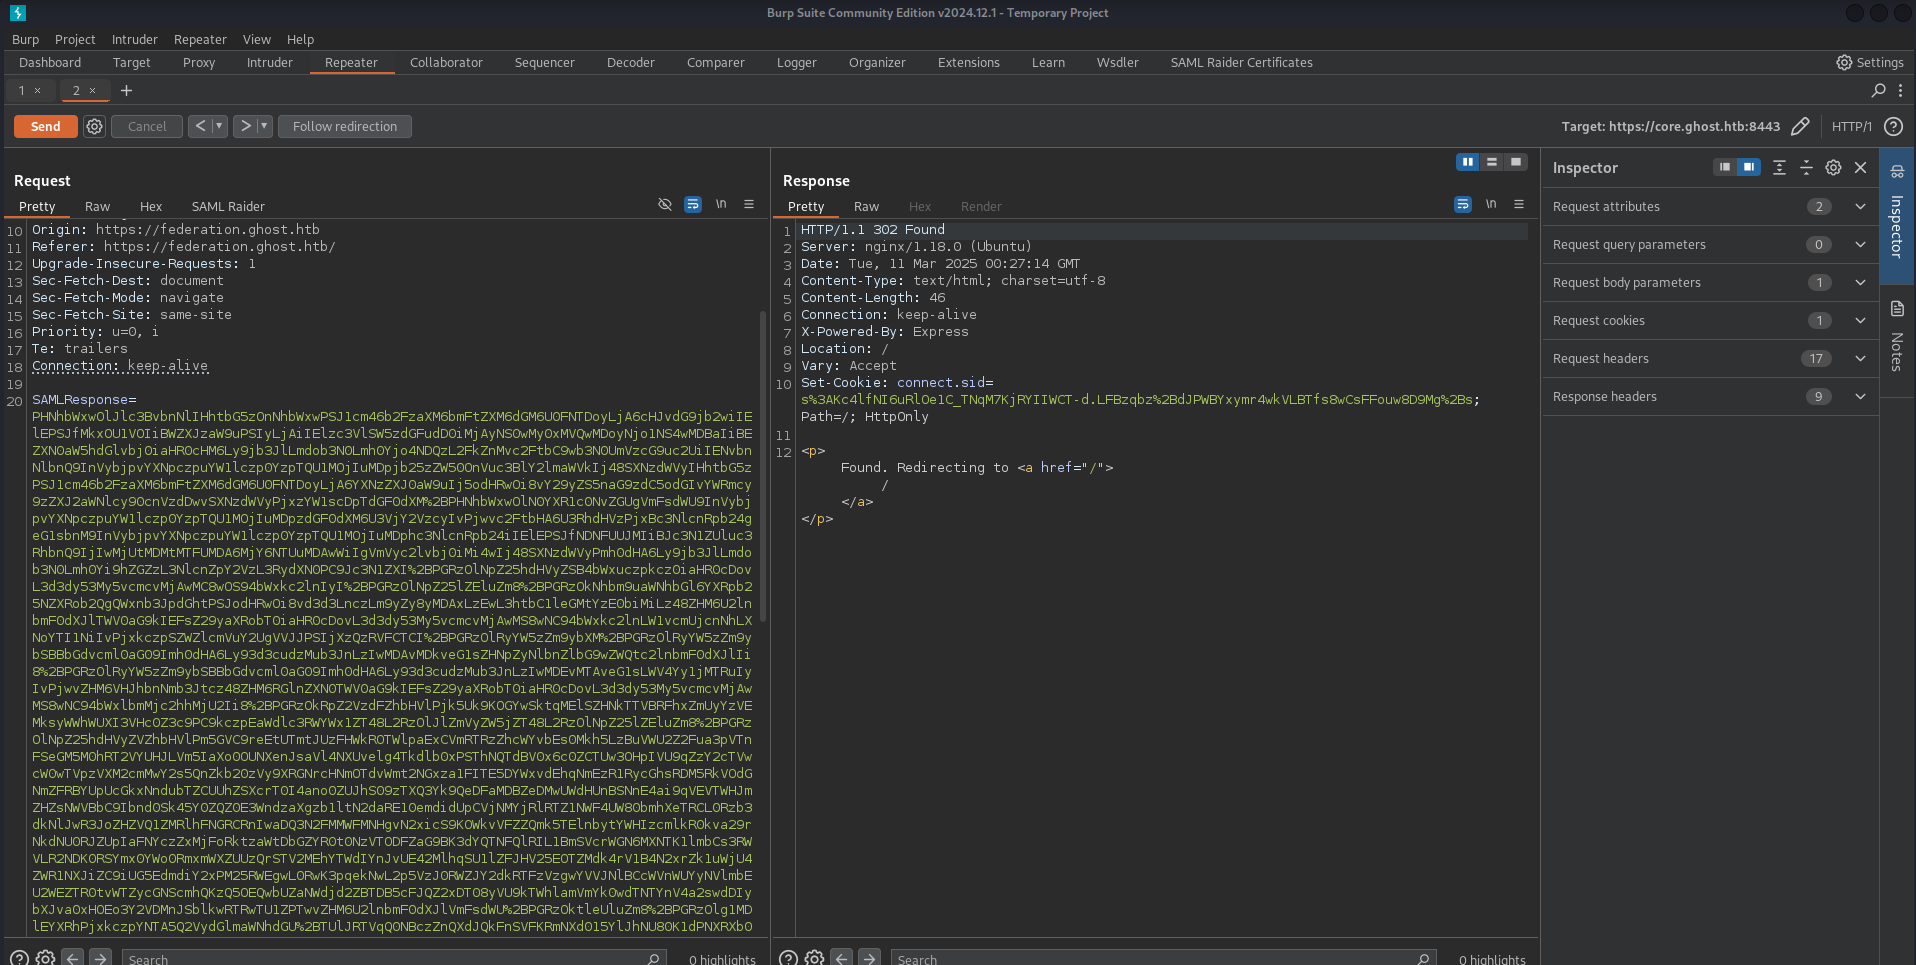Click the Inspector sidebar tab icon

[1897, 171]
